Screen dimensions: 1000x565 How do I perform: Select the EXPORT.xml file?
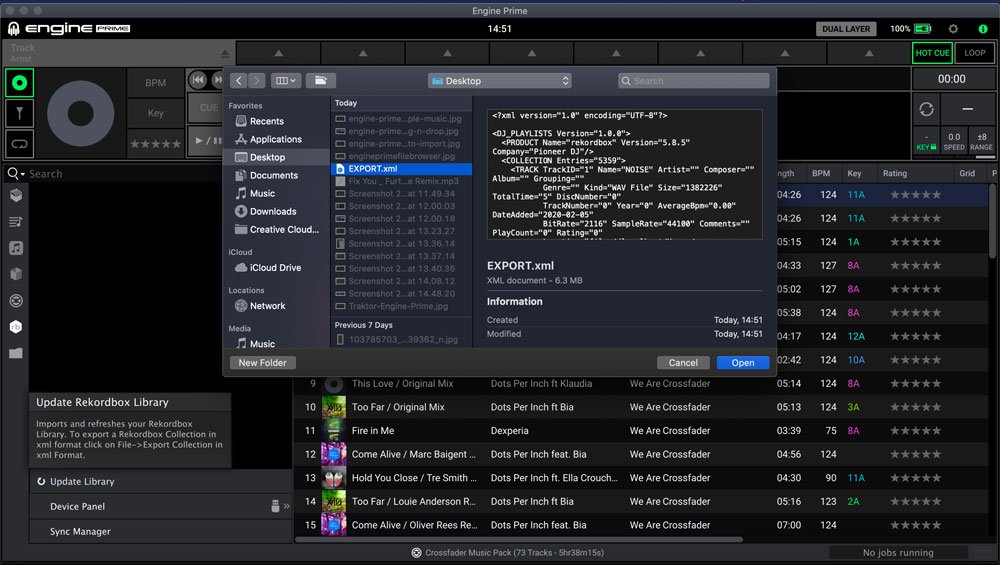click(401, 169)
